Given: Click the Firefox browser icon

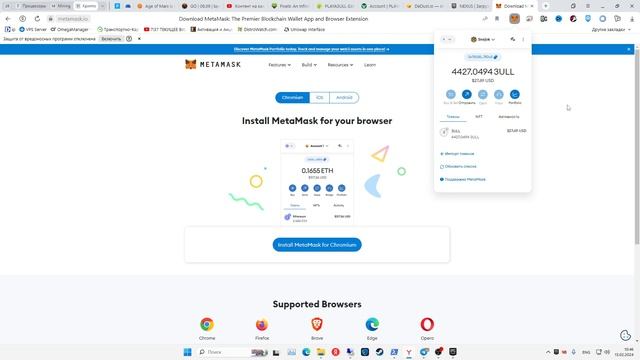Looking at the screenshot, I should point(262,324).
